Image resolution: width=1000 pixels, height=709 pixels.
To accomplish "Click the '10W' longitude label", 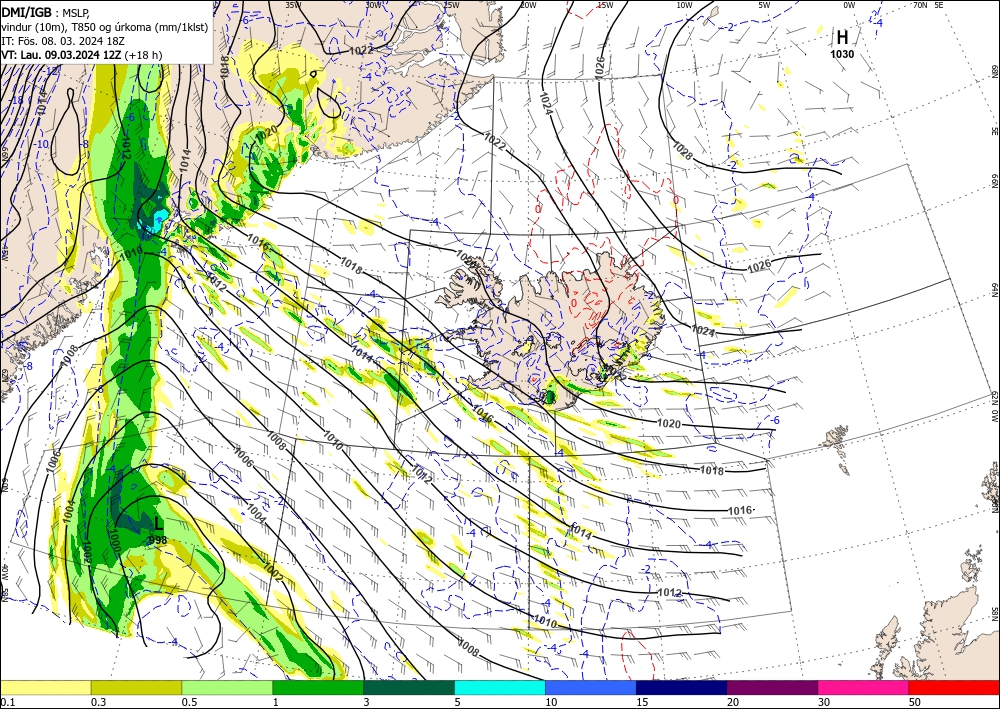I will pos(684,5).
